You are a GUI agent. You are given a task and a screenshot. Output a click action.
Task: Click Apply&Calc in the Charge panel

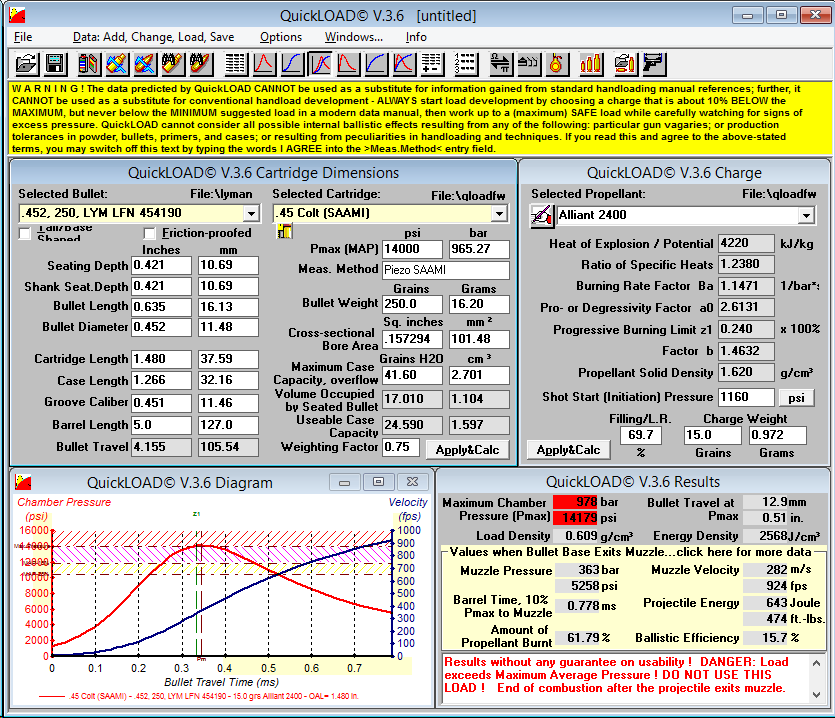[x=568, y=450]
